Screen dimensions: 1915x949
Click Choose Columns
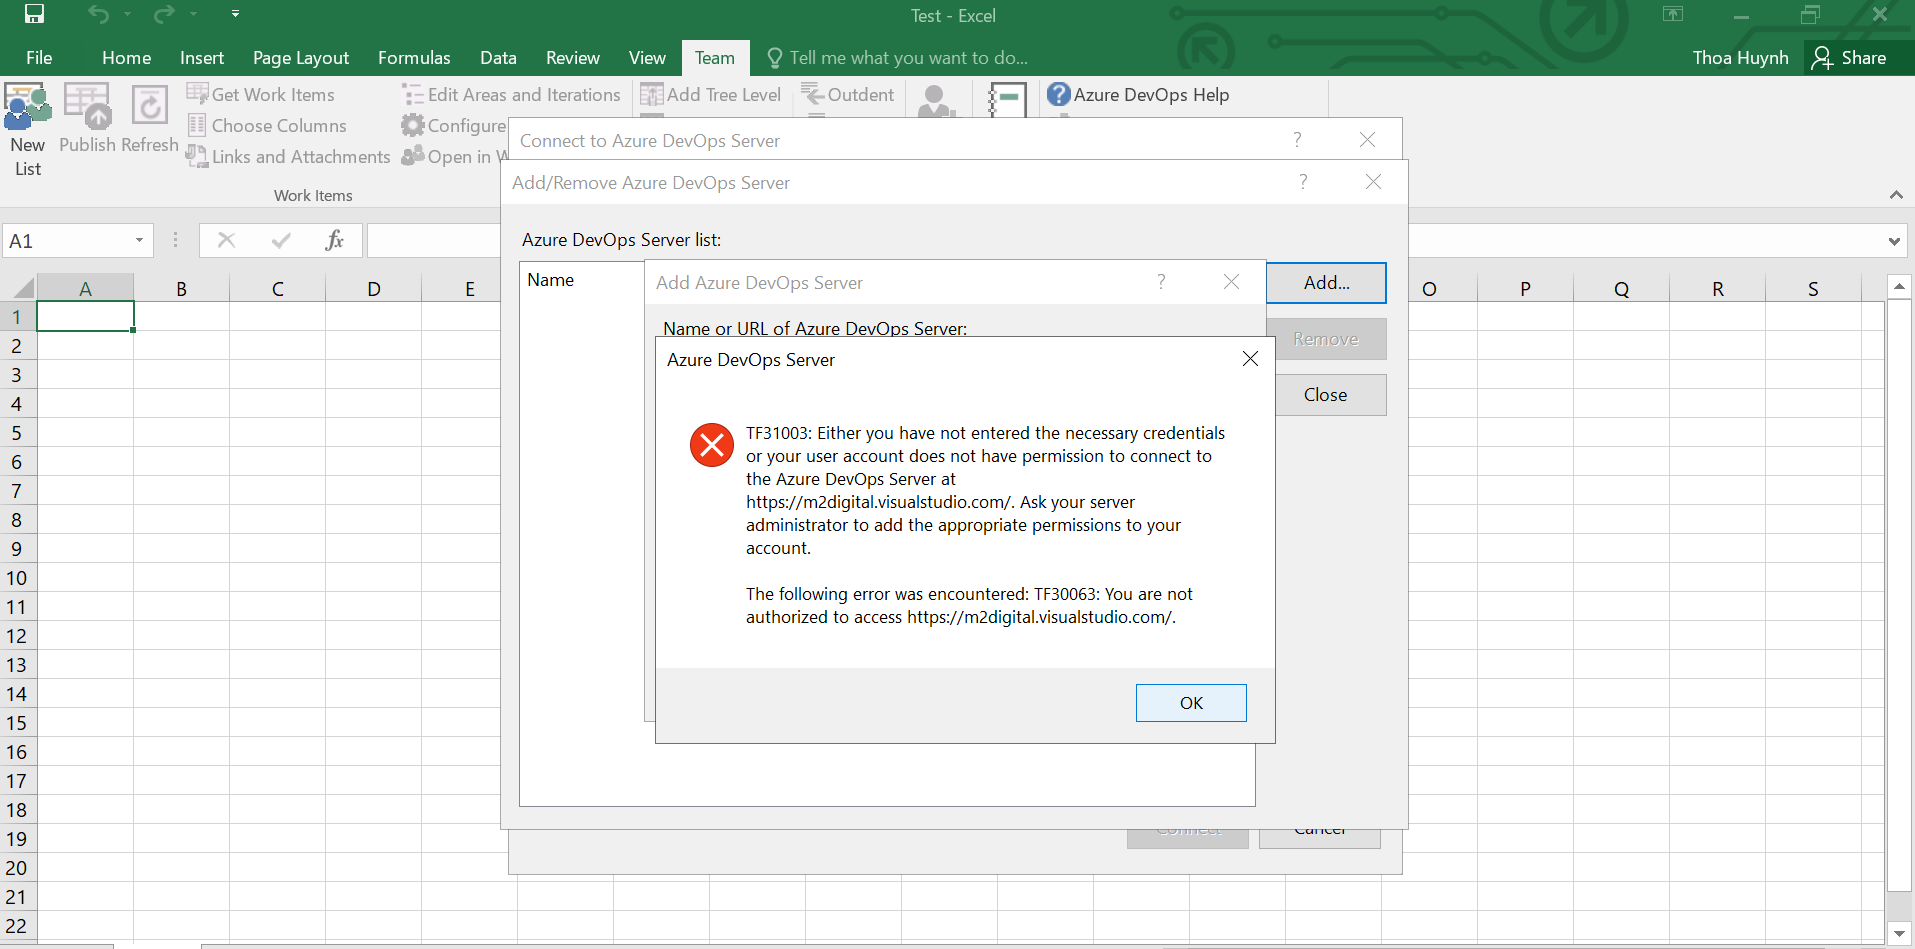click(267, 125)
